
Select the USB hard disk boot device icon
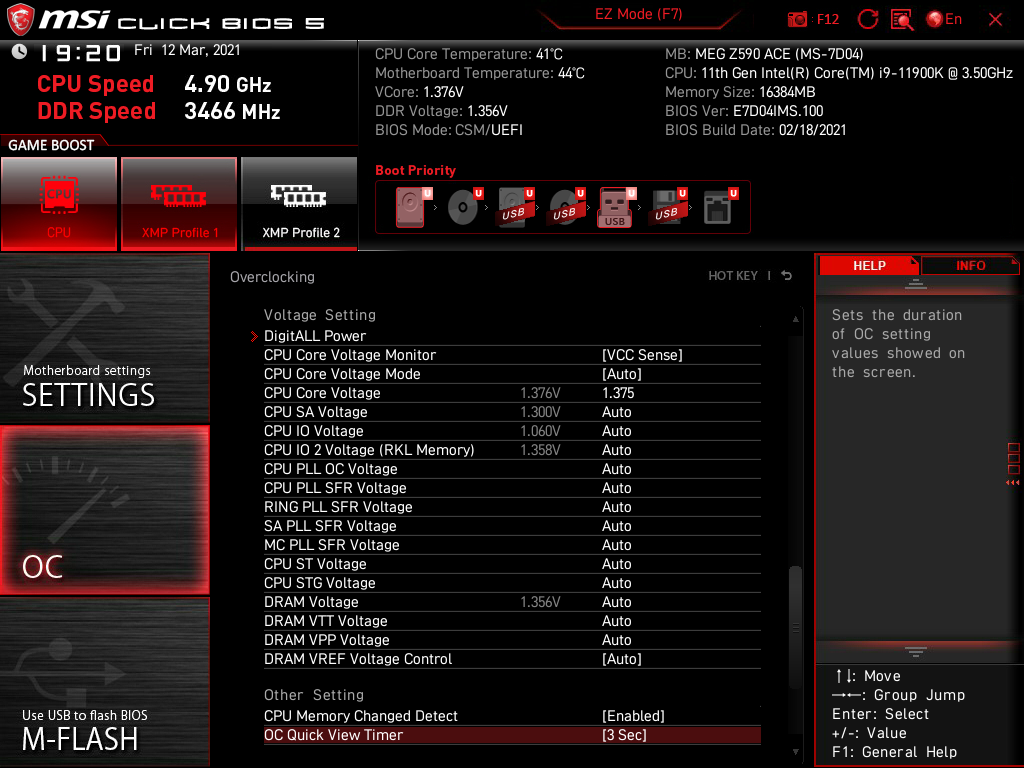tap(515, 207)
